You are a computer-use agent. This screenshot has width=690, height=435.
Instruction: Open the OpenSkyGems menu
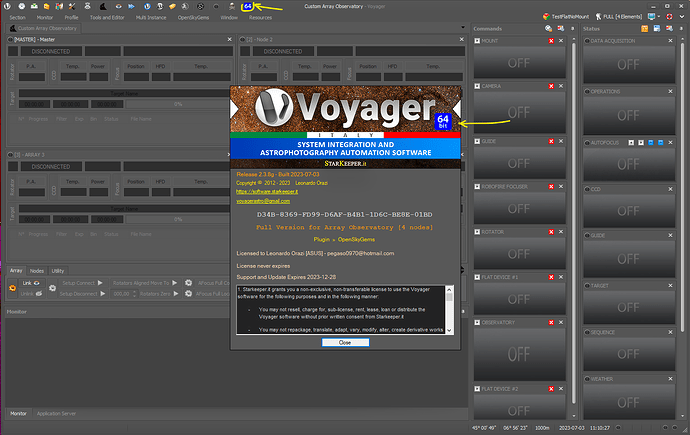(x=193, y=18)
